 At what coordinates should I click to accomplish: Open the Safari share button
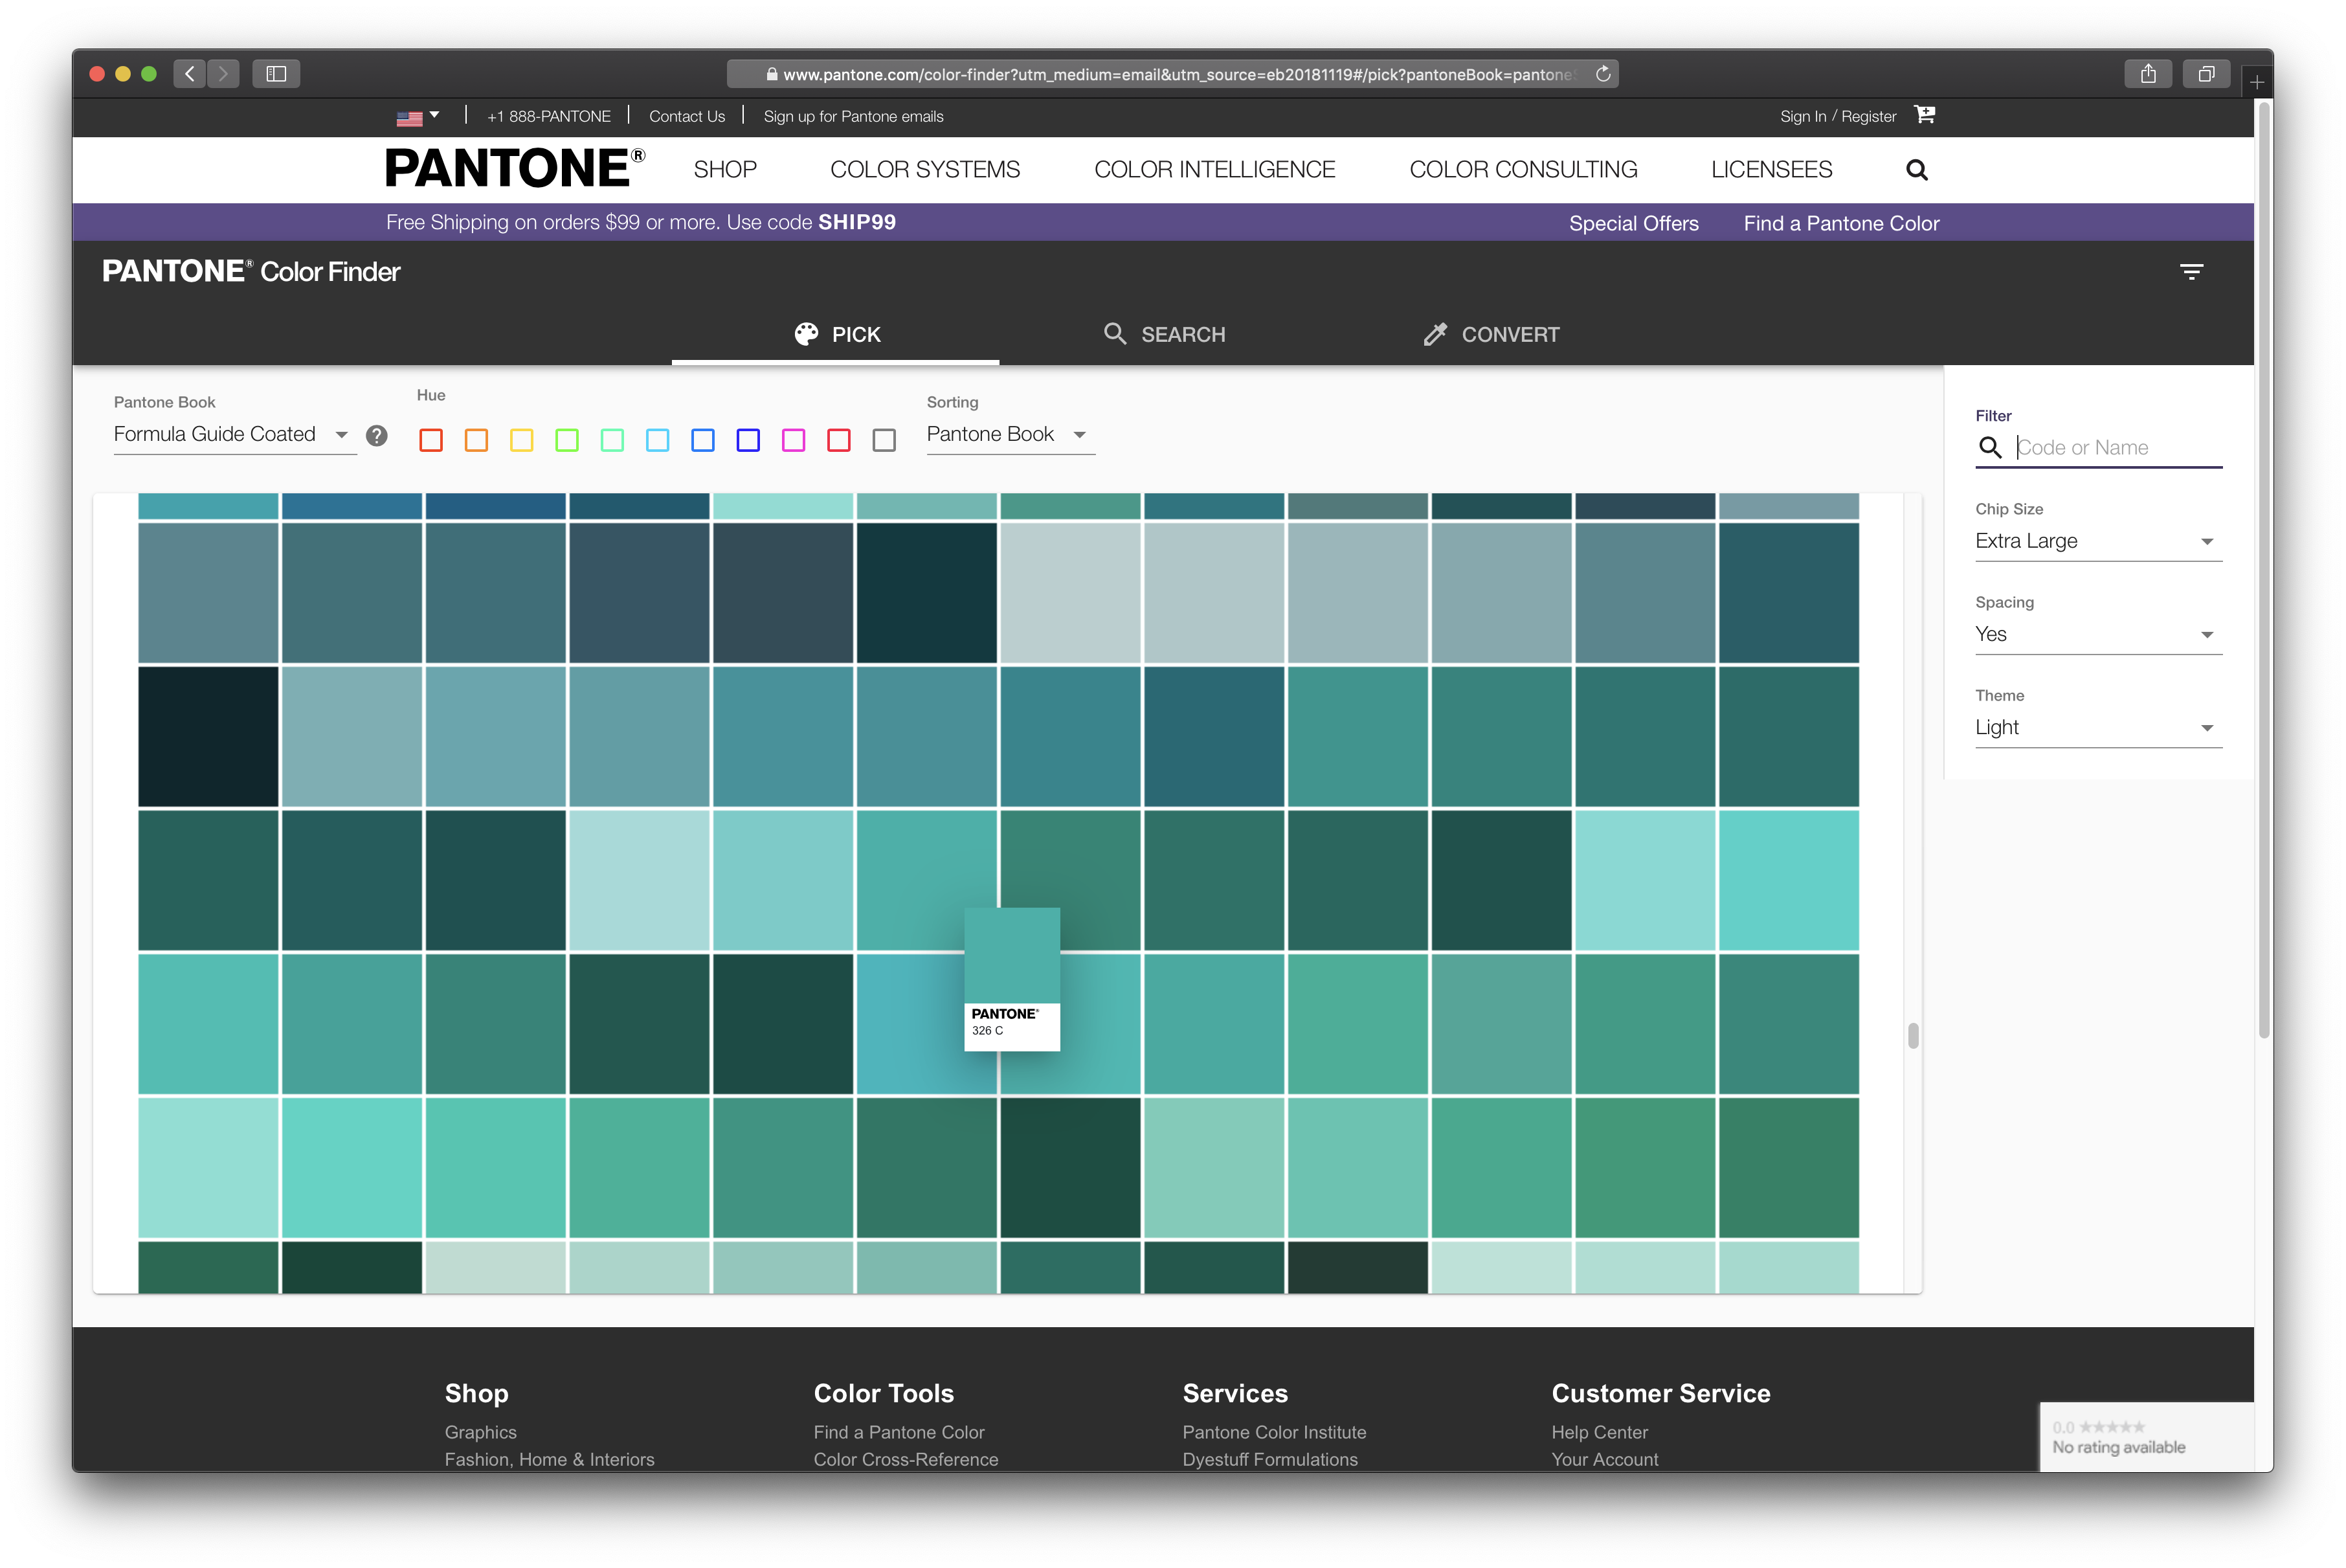click(2148, 74)
